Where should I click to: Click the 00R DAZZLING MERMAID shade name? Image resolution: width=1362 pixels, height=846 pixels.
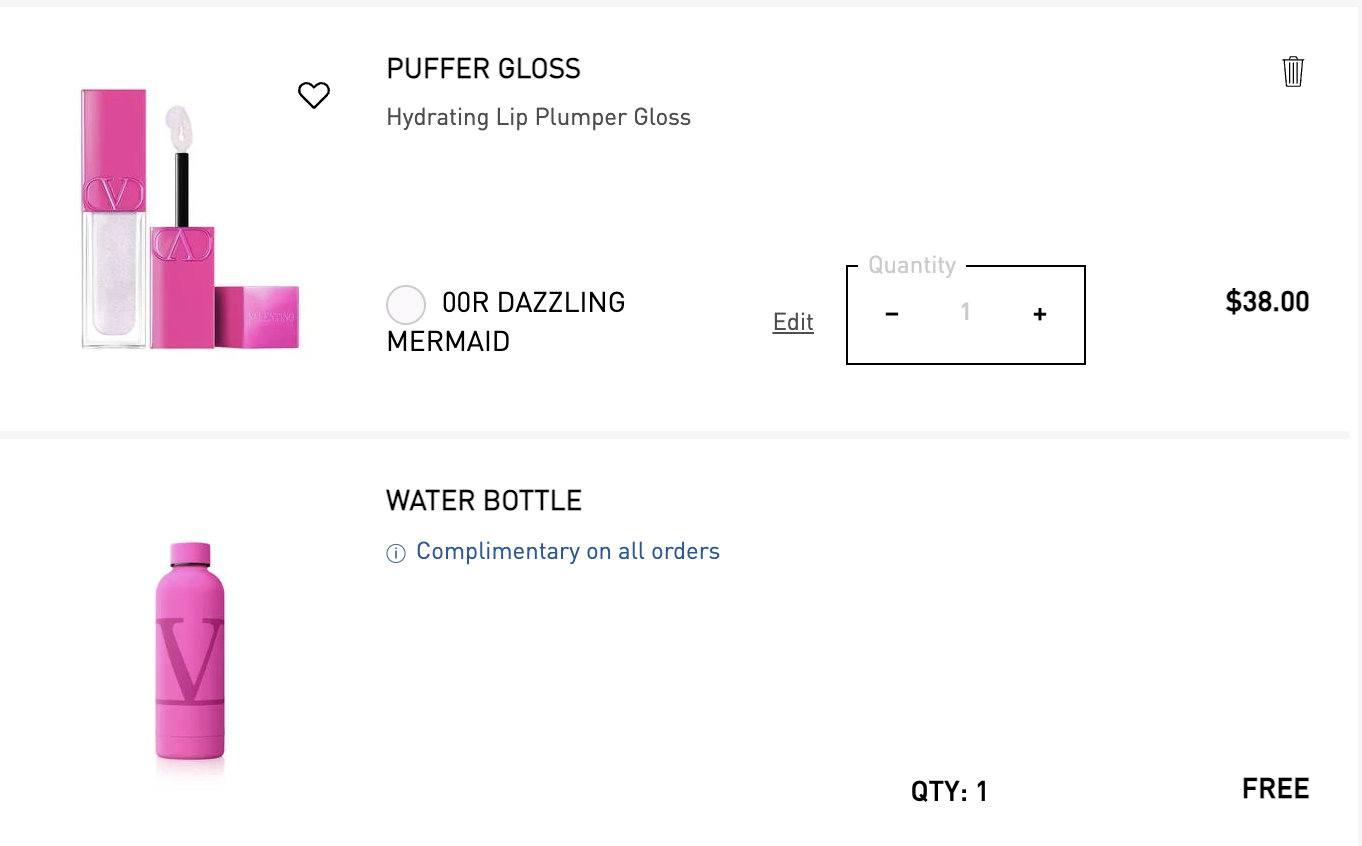[x=533, y=303]
